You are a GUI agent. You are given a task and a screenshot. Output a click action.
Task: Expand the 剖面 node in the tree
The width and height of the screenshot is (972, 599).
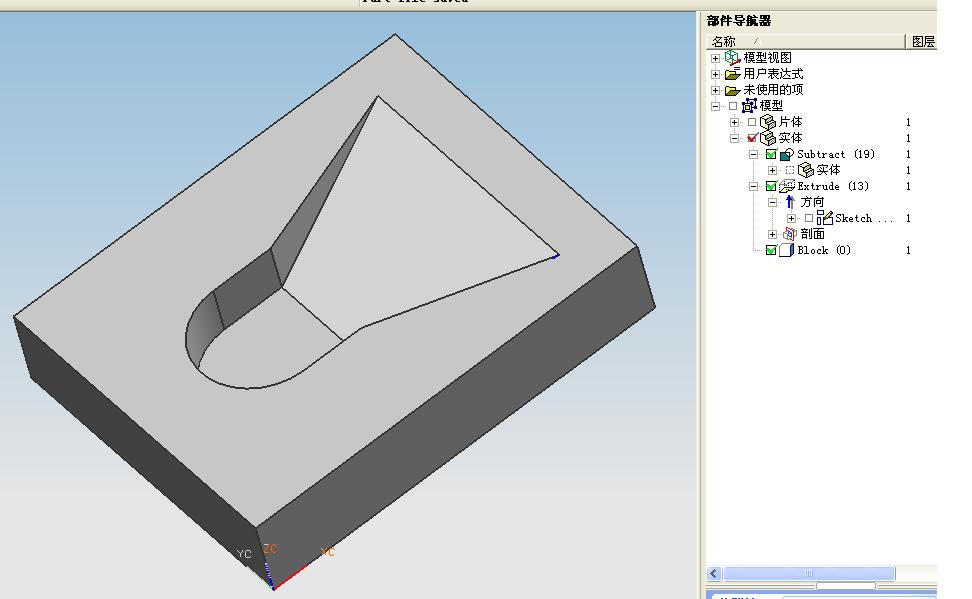(771, 234)
